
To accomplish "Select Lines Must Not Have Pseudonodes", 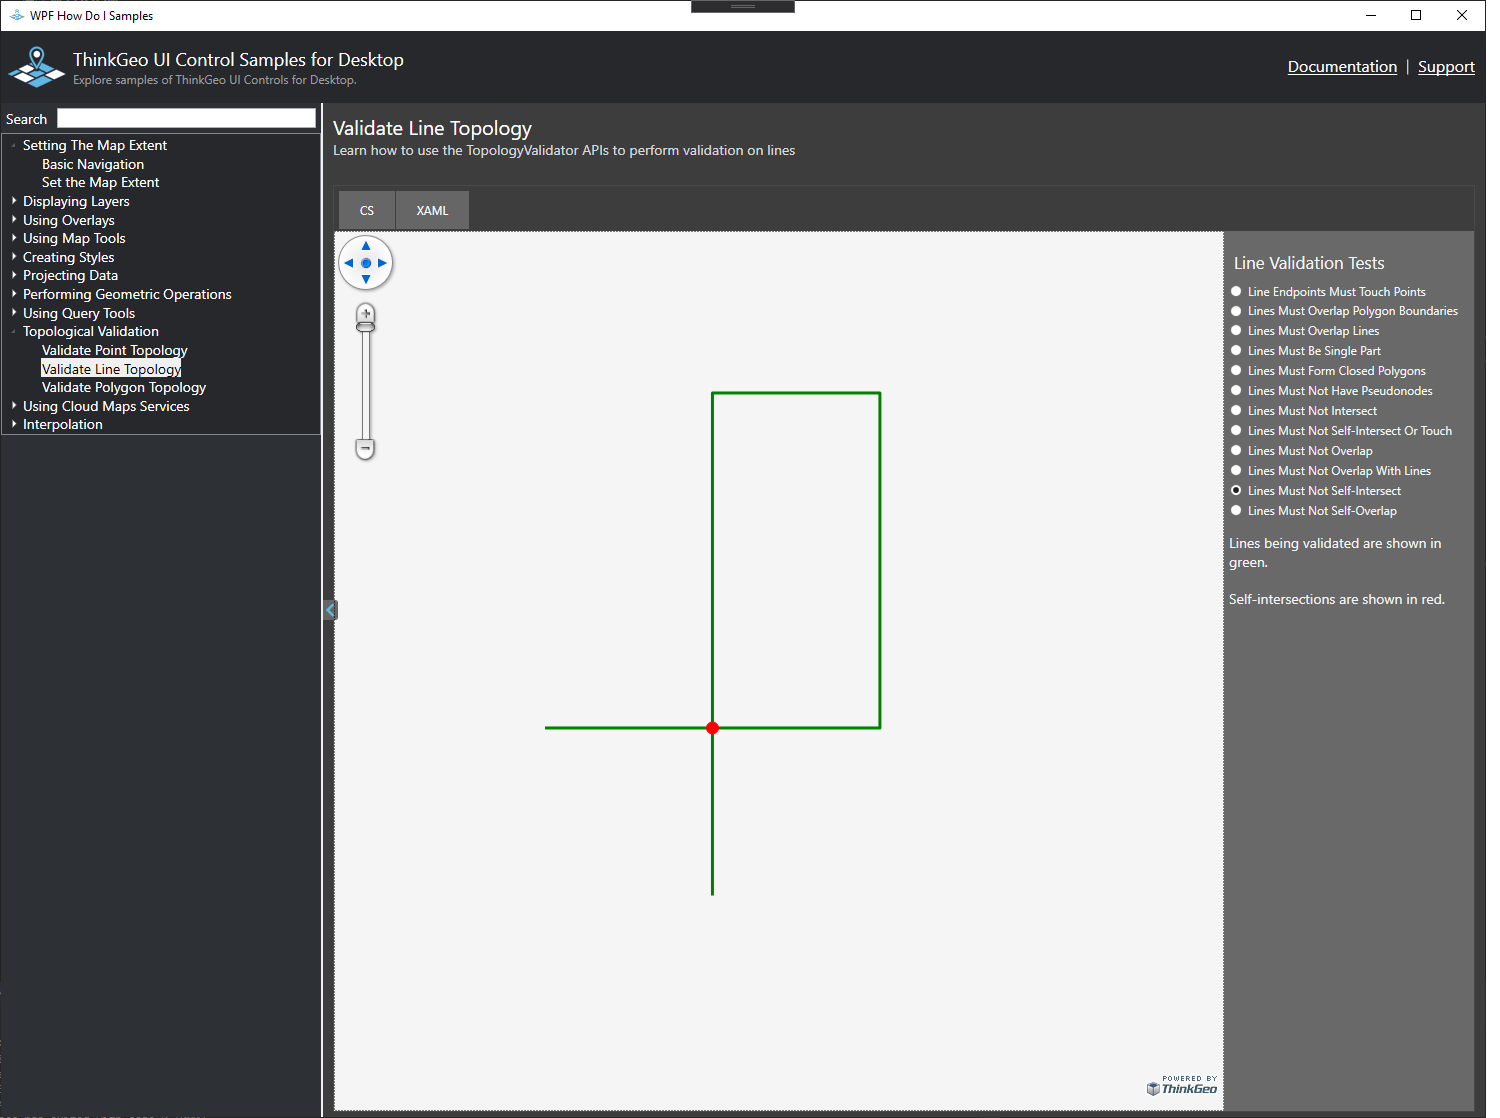I will click(x=1332, y=391).
